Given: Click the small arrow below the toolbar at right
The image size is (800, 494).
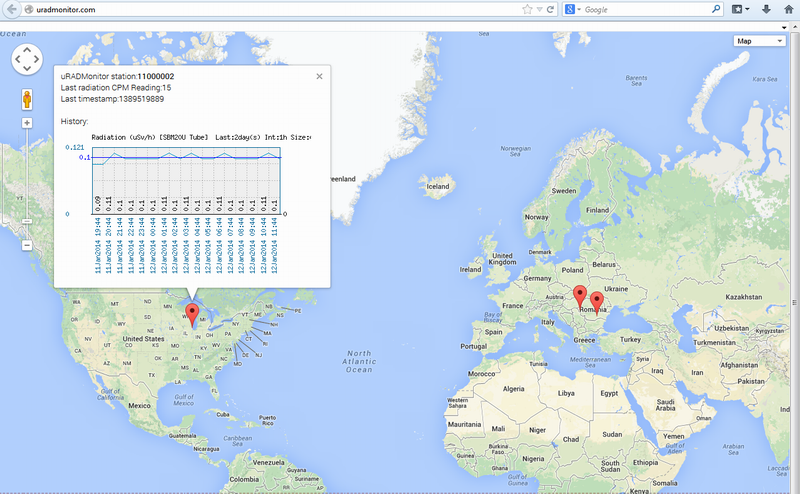Looking at the screenshot, I should [784, 27].
